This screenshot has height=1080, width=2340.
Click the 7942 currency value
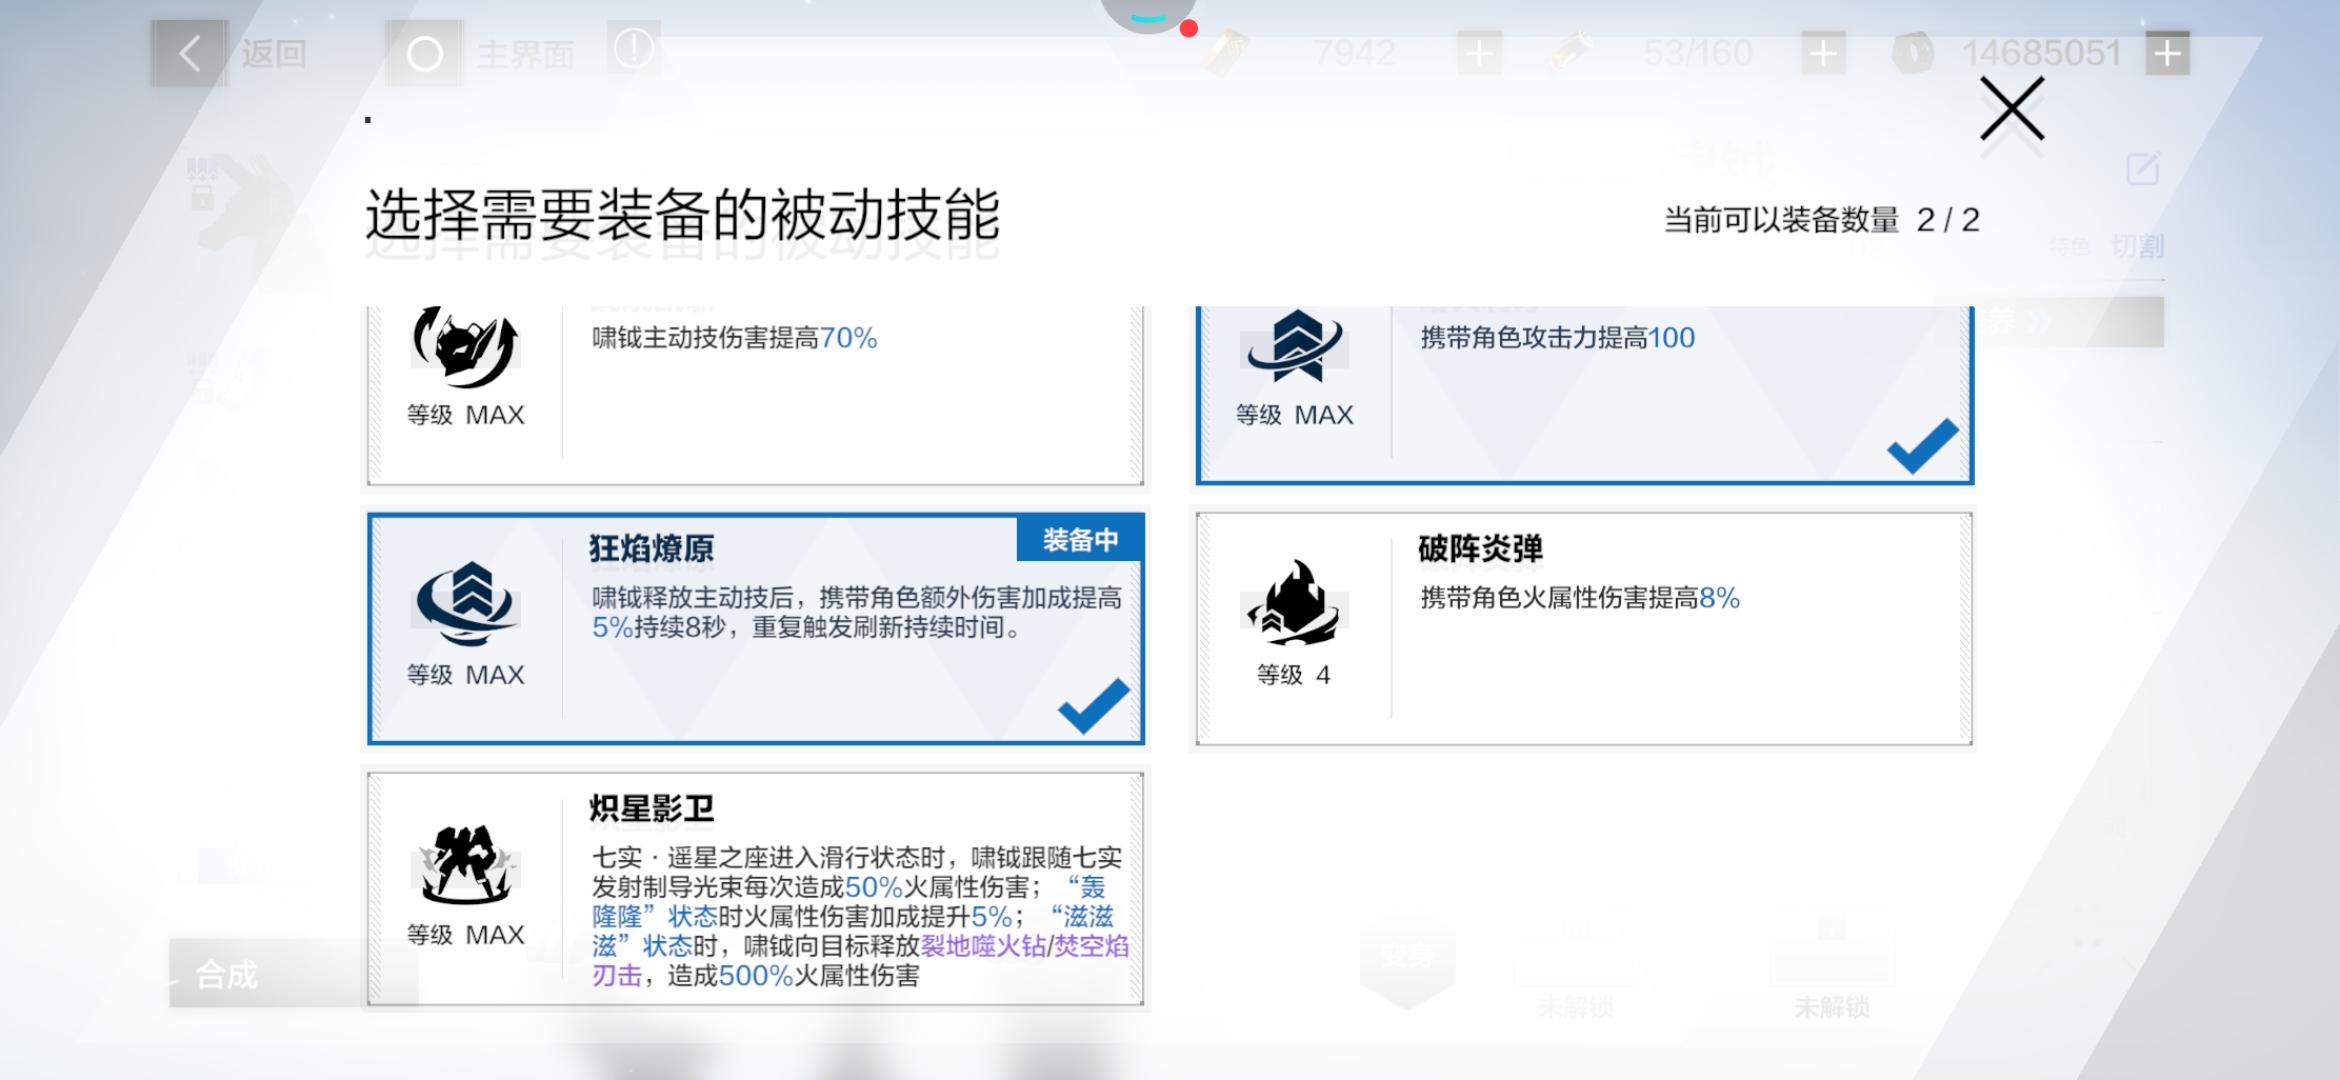(x=1354, y=53)
